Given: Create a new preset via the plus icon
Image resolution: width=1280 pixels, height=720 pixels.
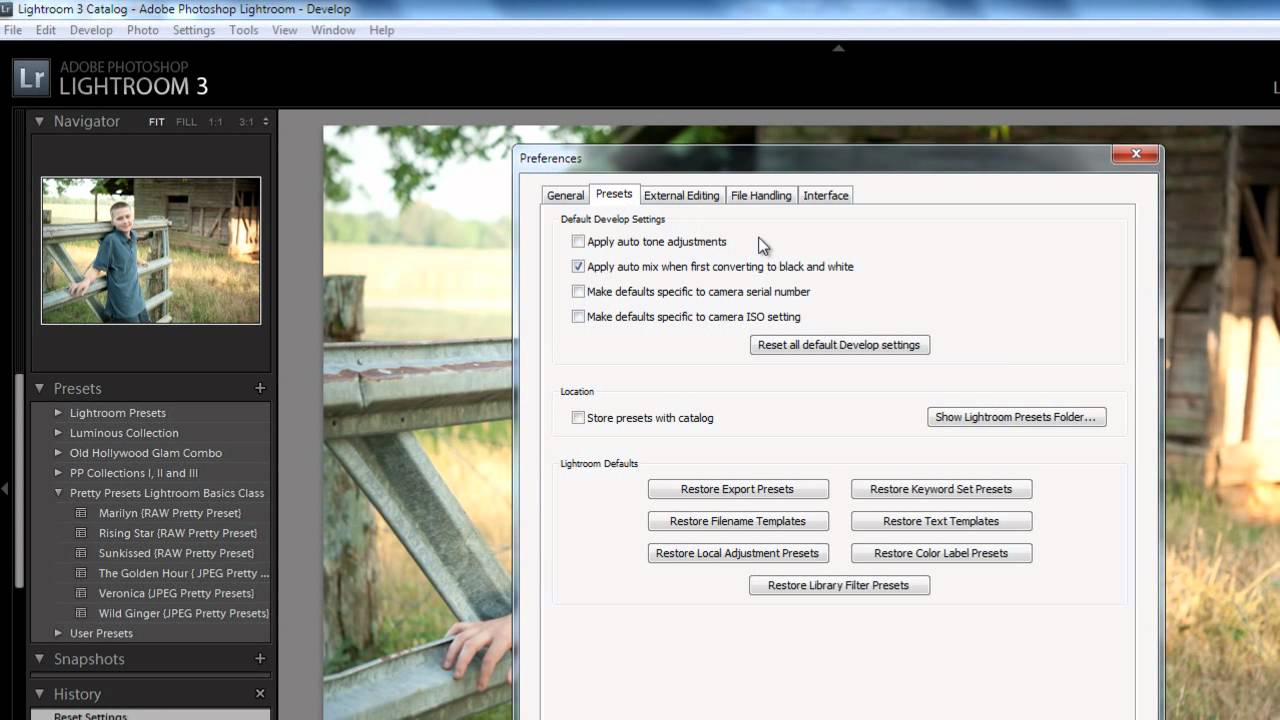Looking at the screenshot, I should tap(260, 388).
